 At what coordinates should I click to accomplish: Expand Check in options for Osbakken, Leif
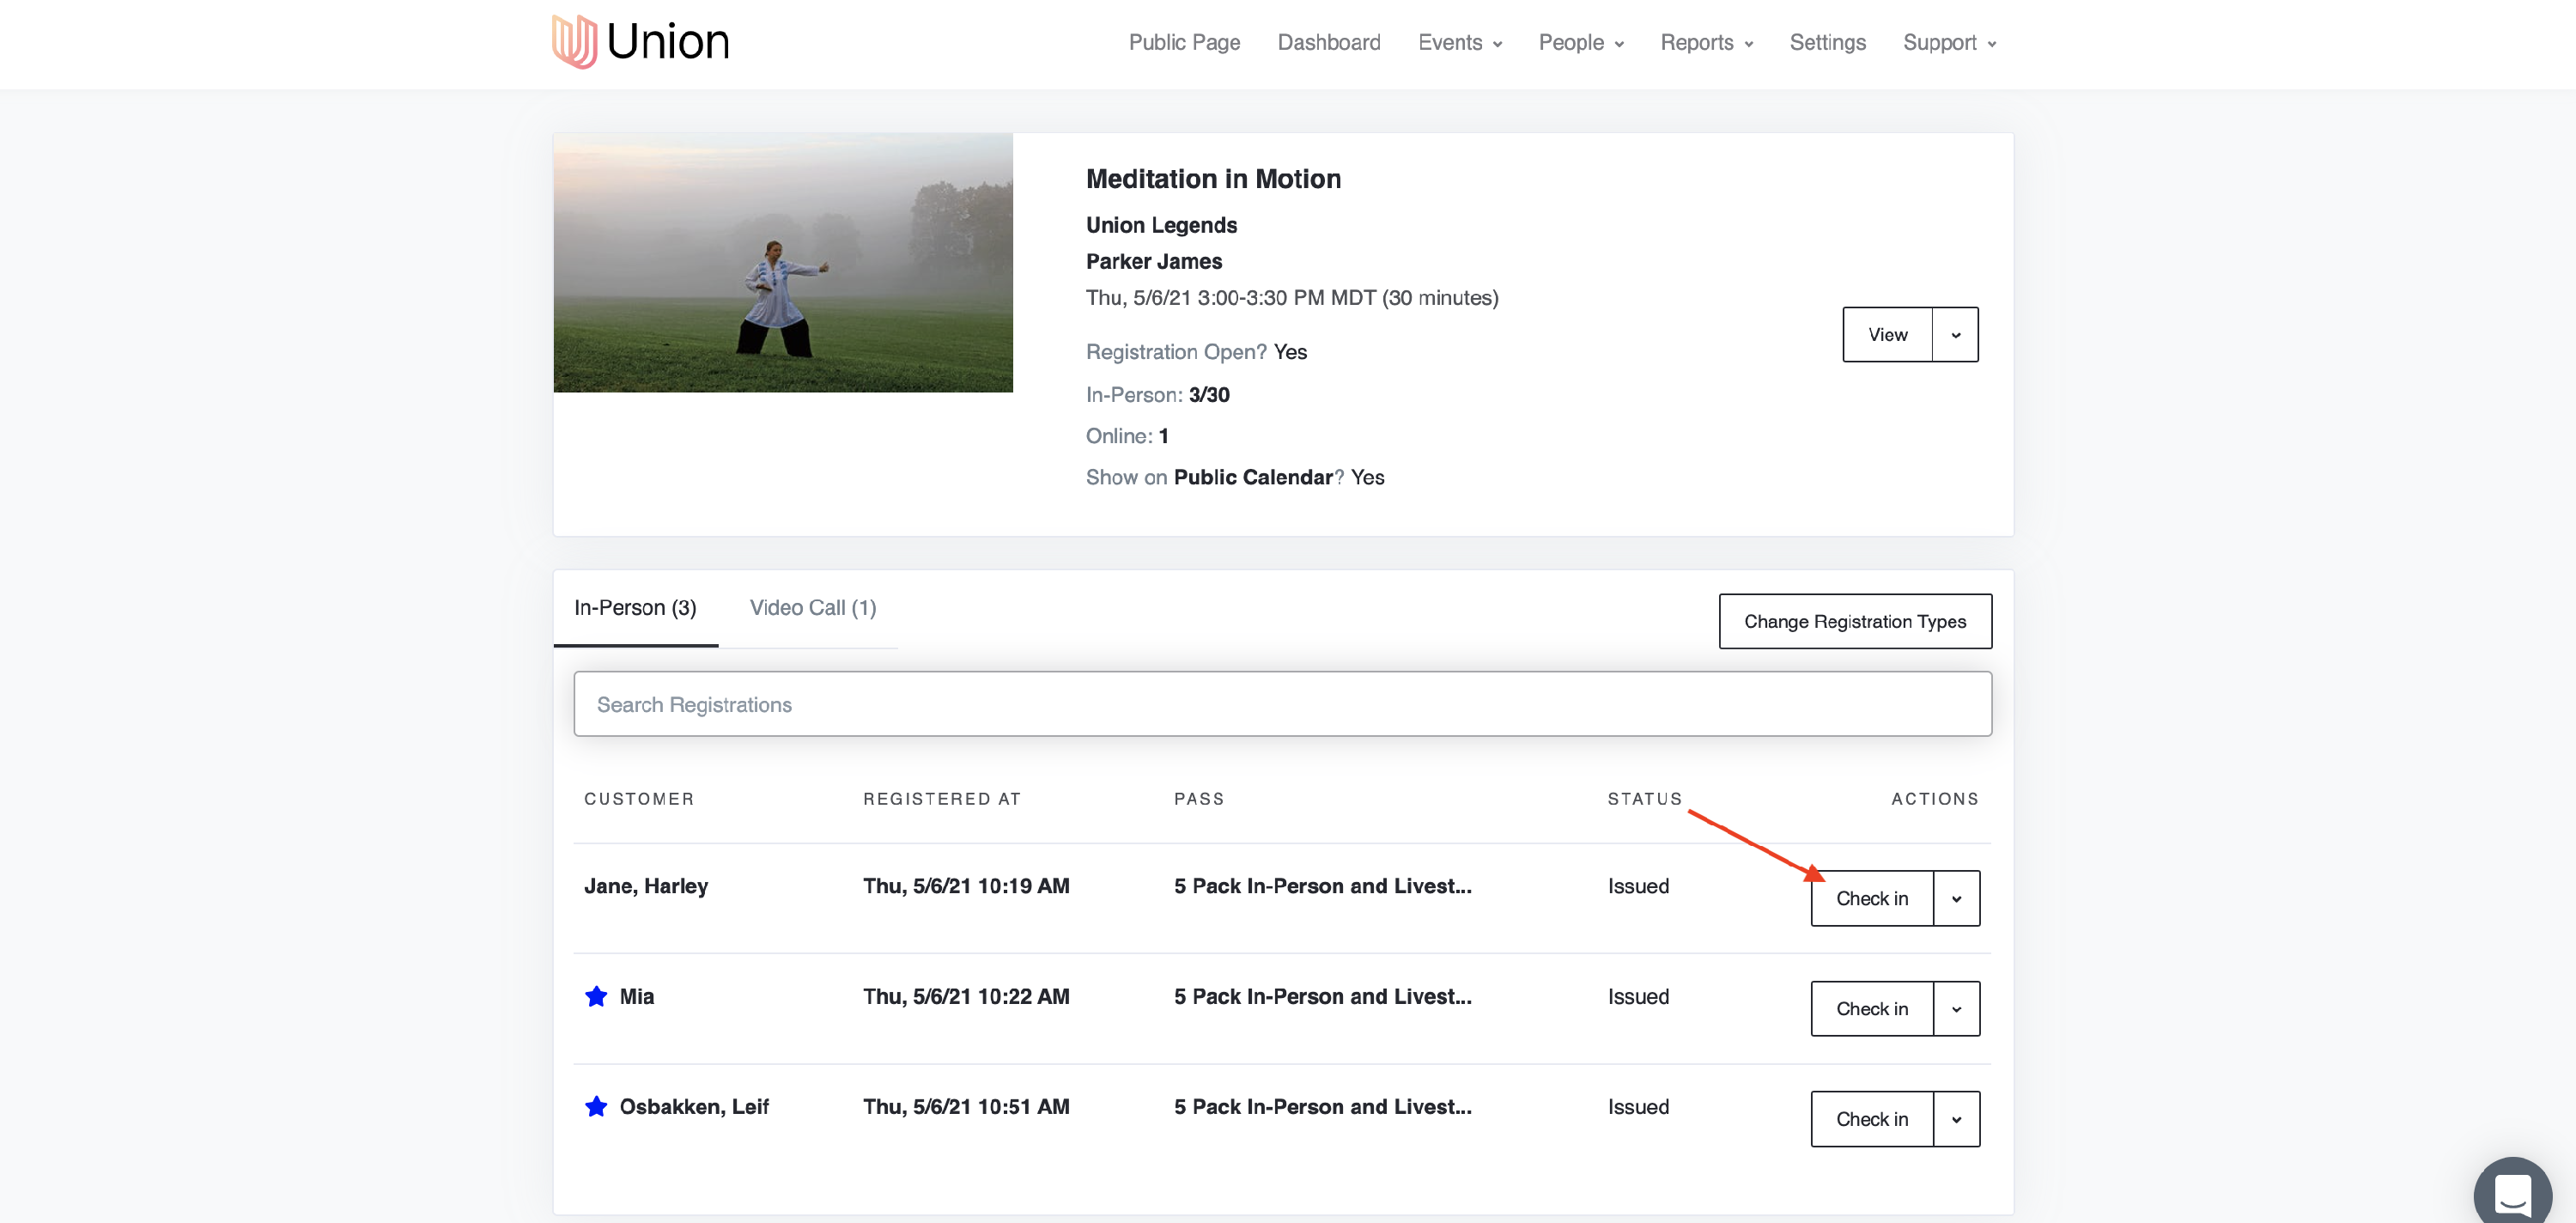[1956, 1119]
